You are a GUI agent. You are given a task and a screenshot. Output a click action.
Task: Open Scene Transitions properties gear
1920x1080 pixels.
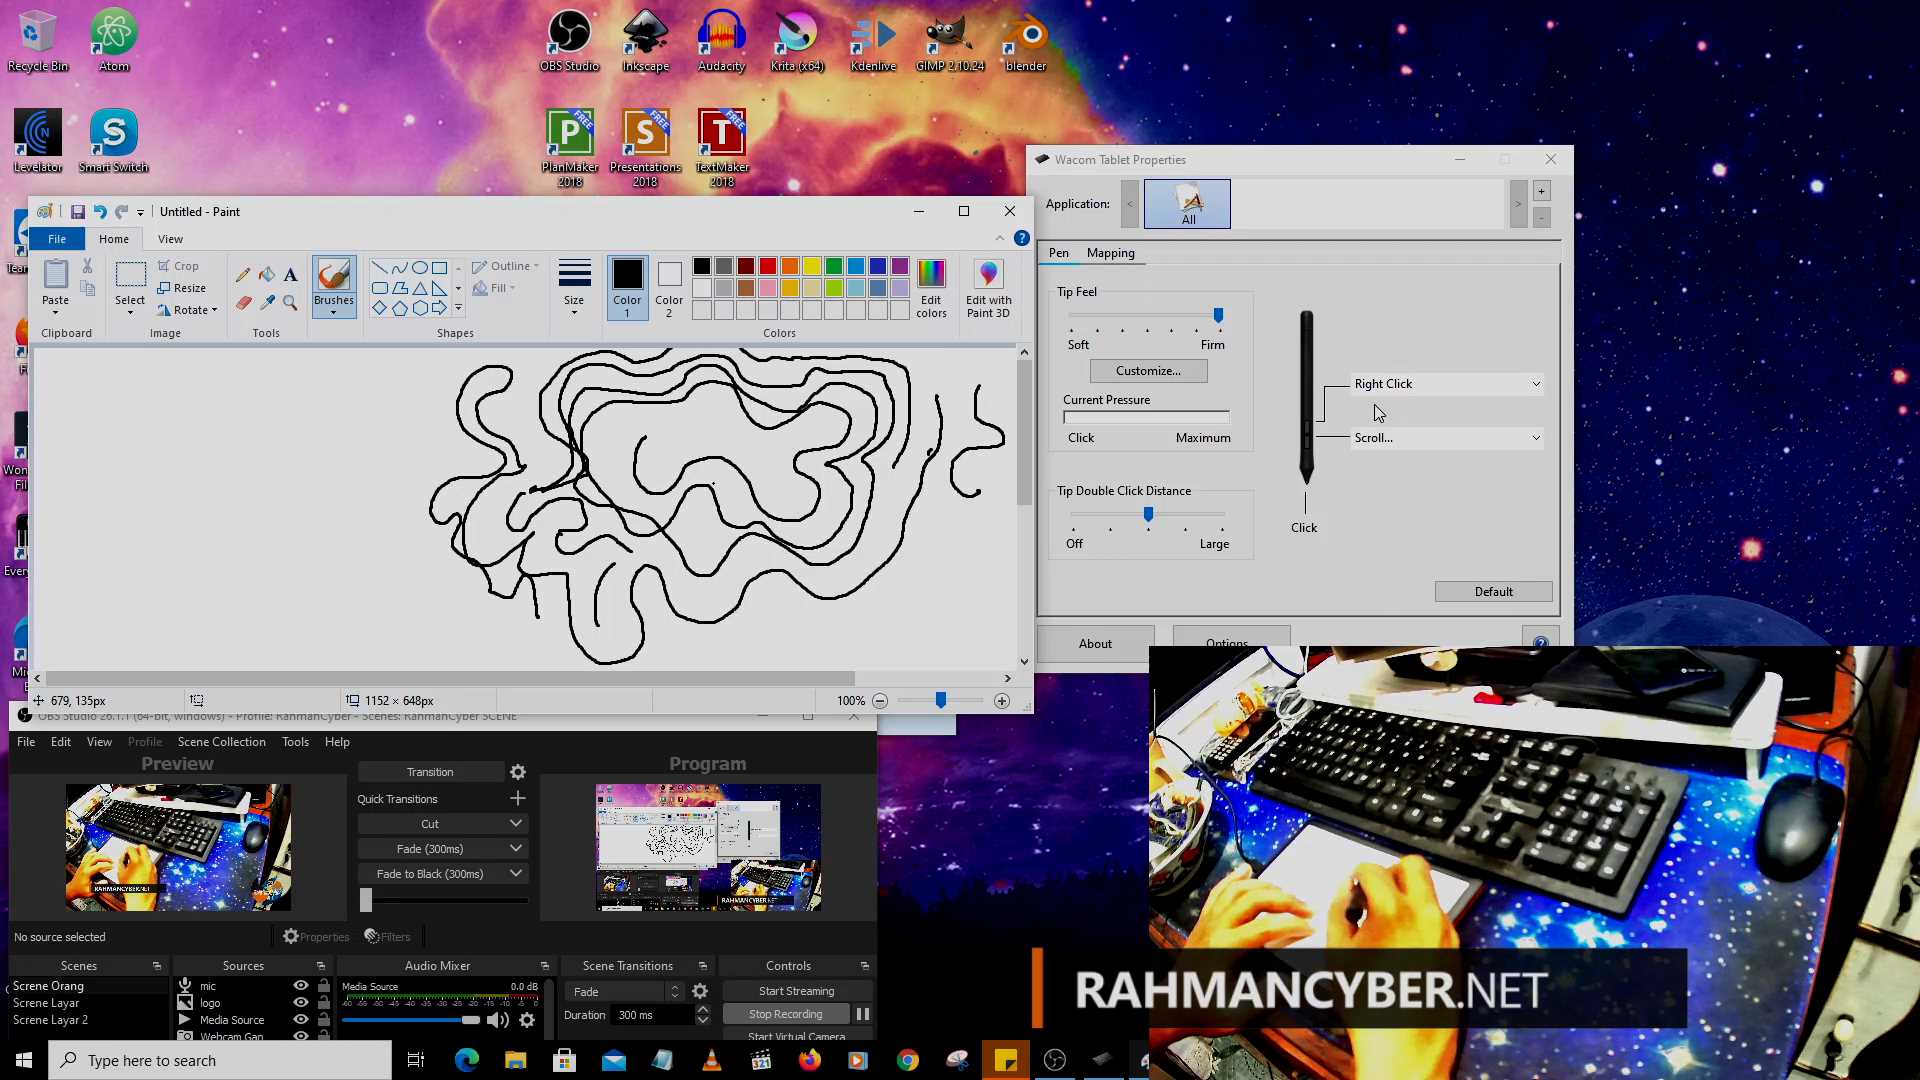tap(700, 991)
